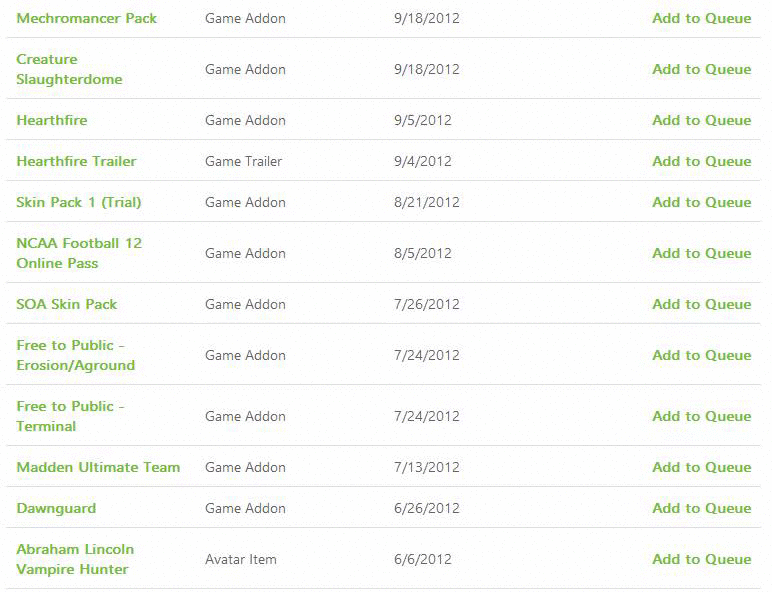Add Abraham Lincoln Vampire Hunter to queue
Screen dimensions: 772x592
click(x=701, y=559)
